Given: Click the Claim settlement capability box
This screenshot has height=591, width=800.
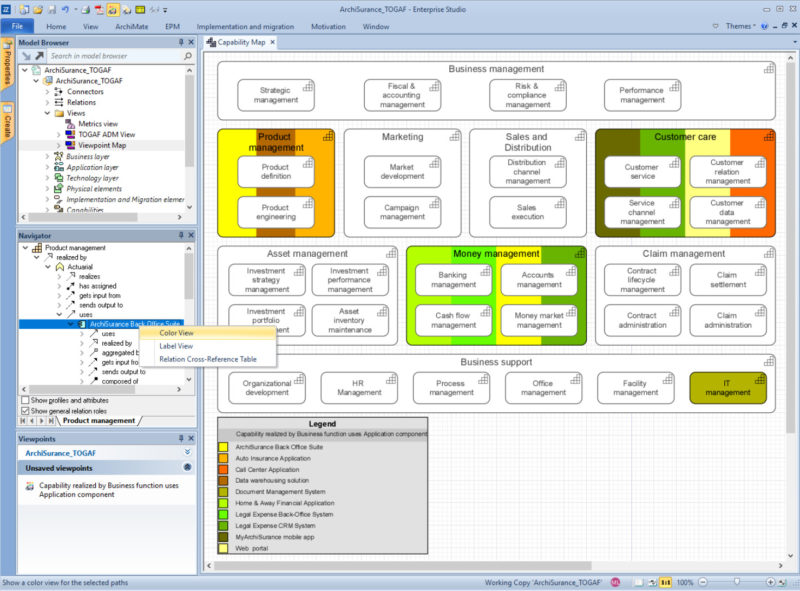Looking at the screenshot, I should tap(728, 280).
